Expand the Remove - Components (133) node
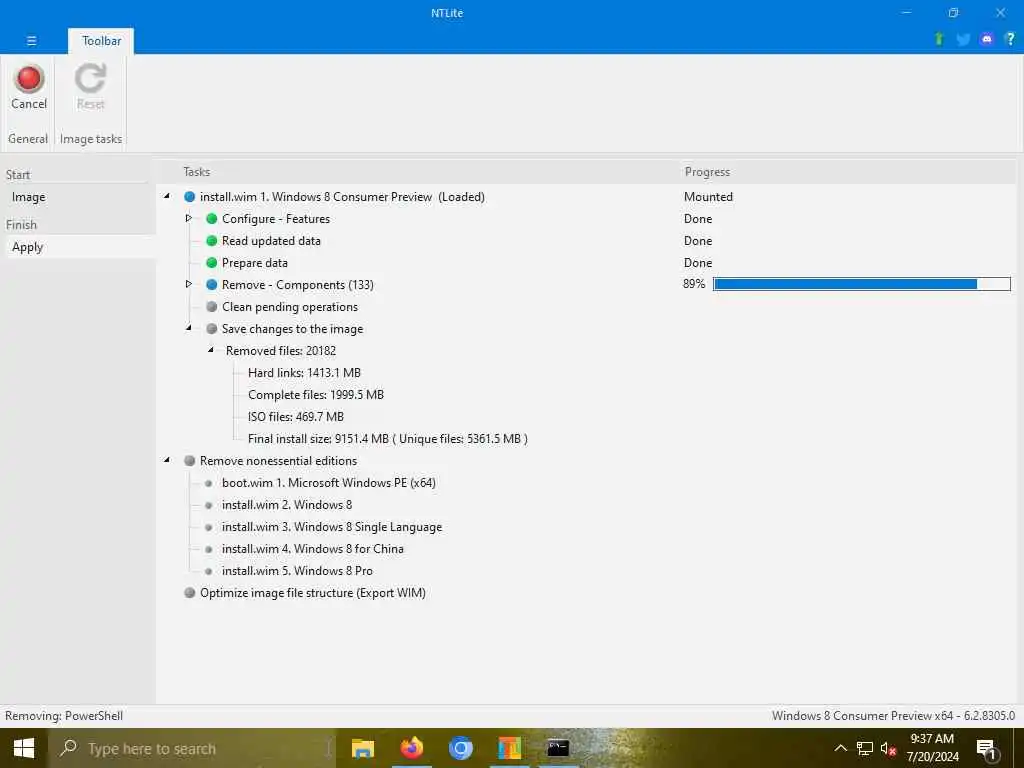1024x768 pixels. [189, 284]
